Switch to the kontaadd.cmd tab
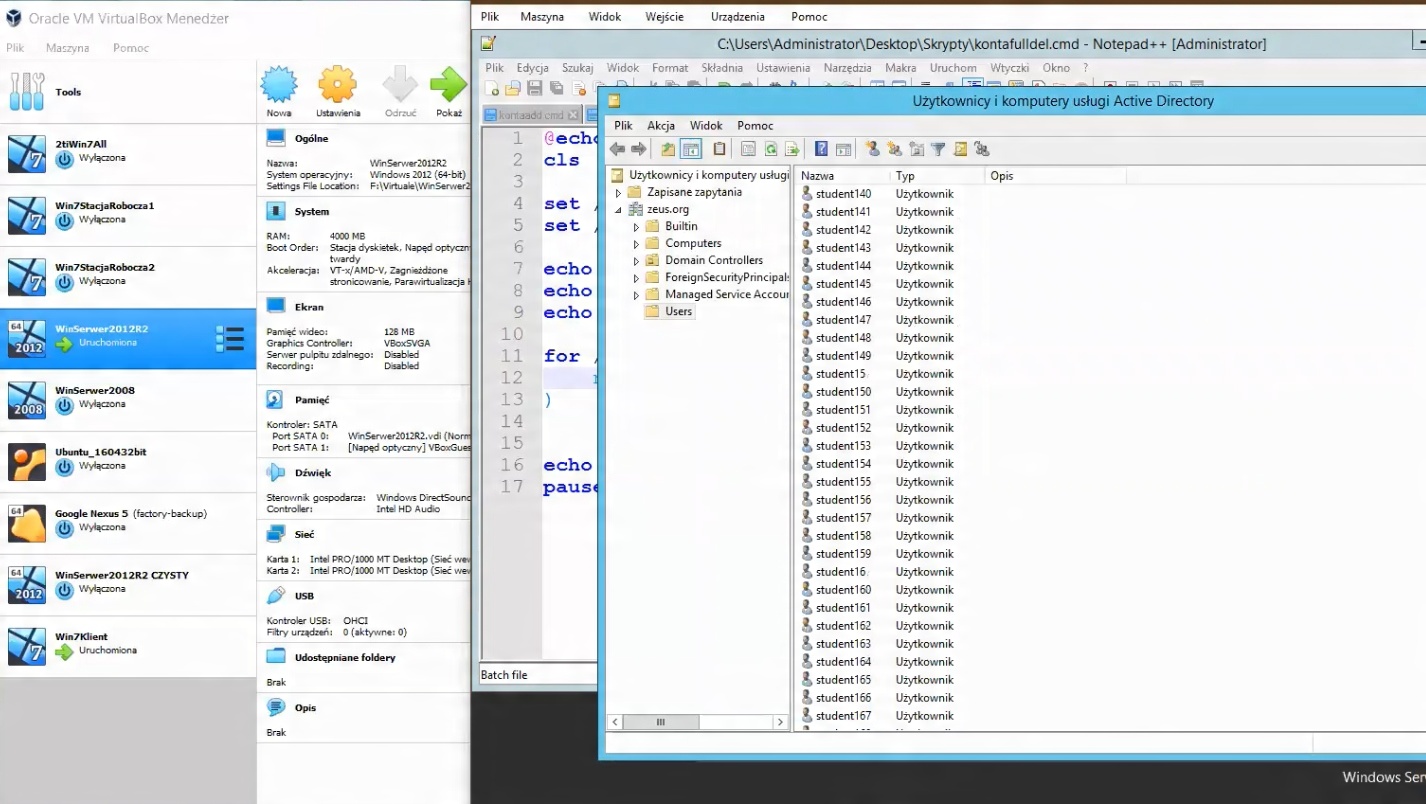Image resolution: width=1426 pixels, height=804 pixels. click(531, 115)
